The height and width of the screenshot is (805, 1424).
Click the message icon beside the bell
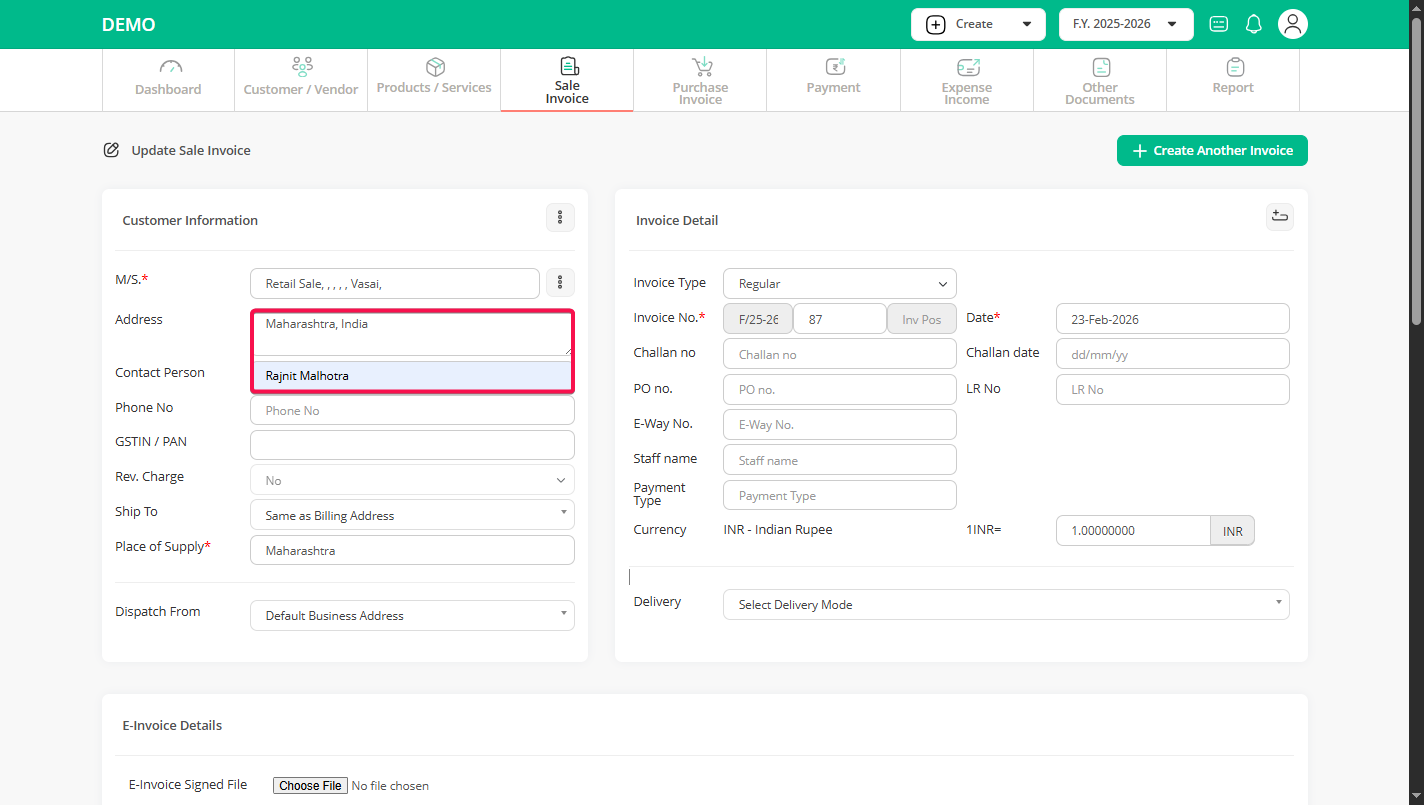click(x=1218, y=24)
